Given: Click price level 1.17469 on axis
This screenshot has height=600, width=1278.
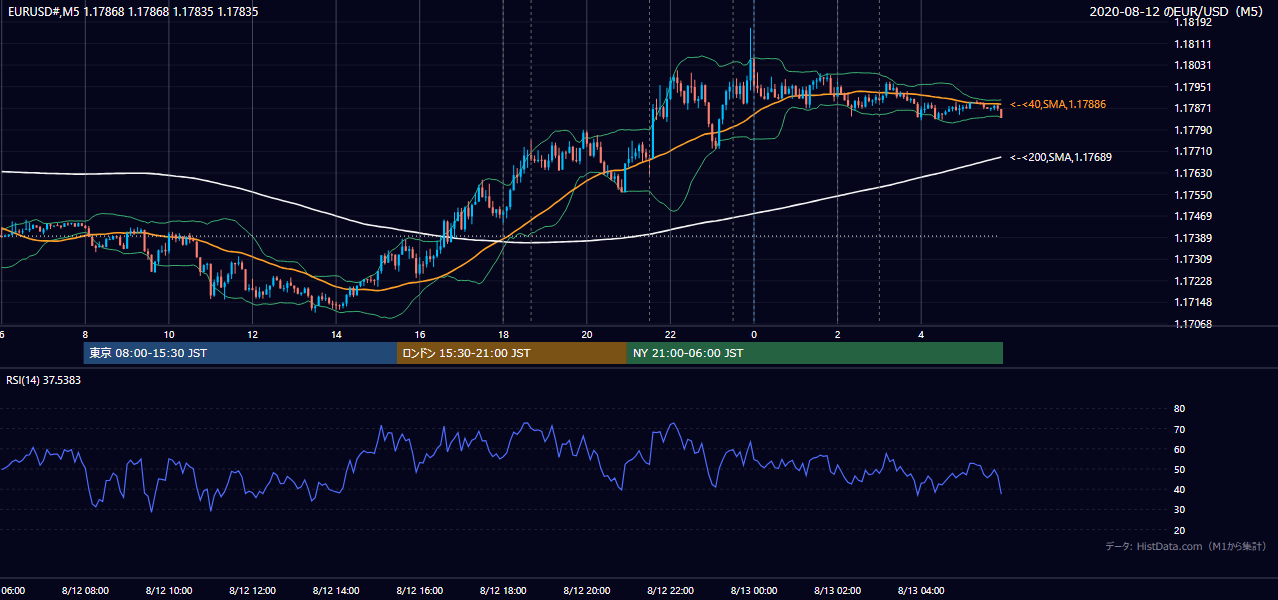Looking at the screenshot, I should pyautogui.click(x=1193, y=216).
